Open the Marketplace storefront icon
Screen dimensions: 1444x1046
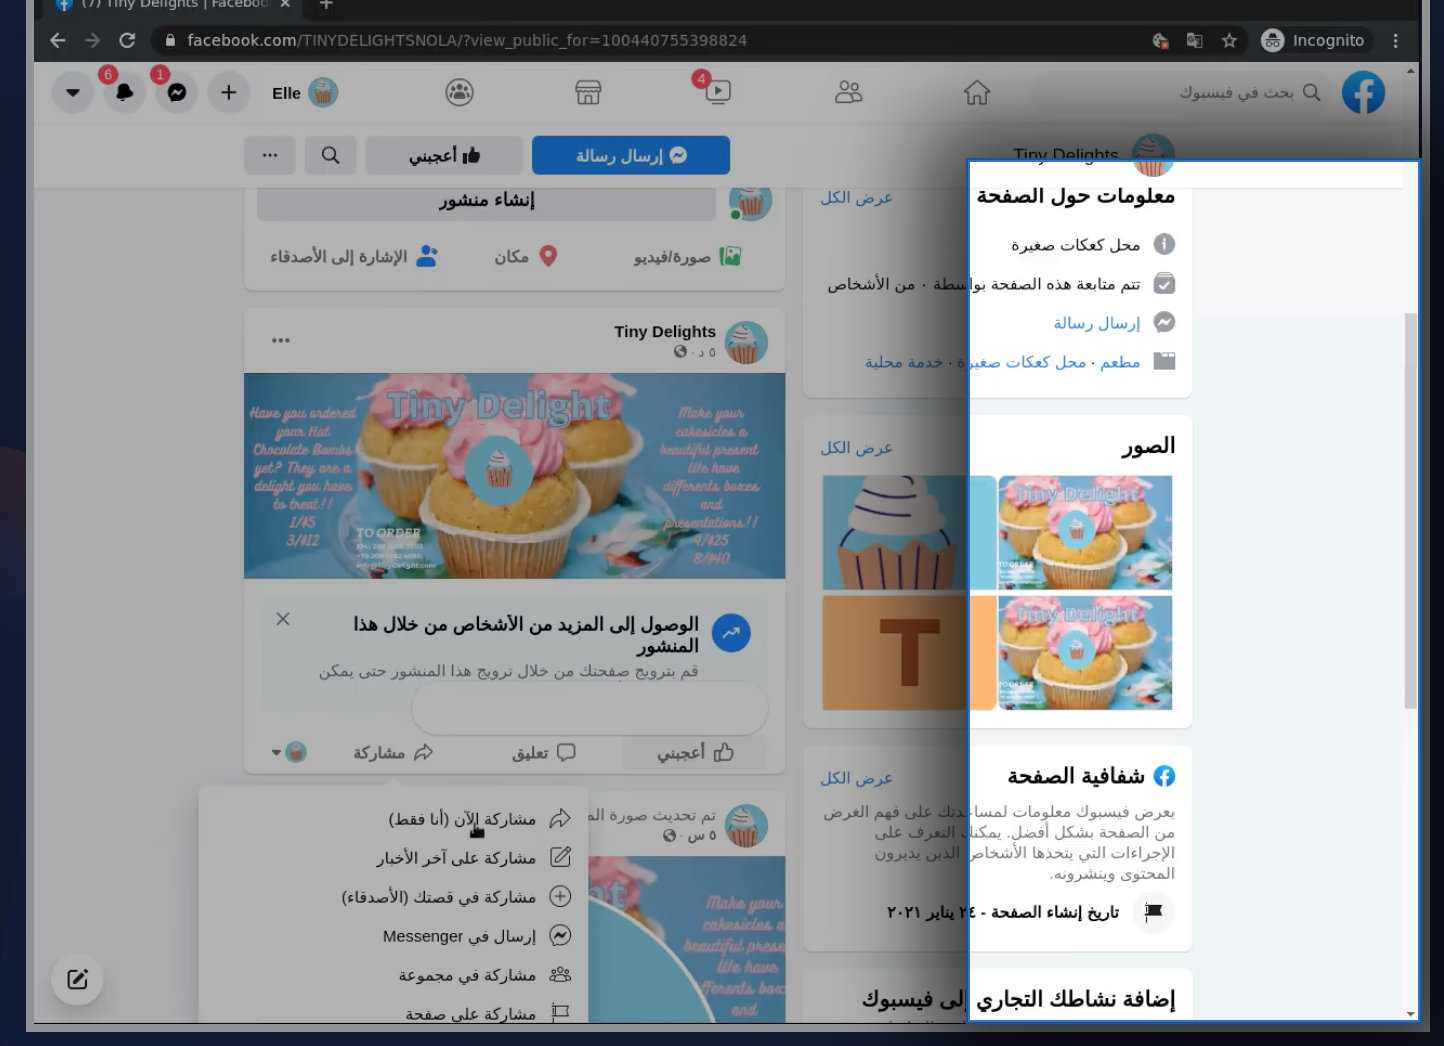588,93
